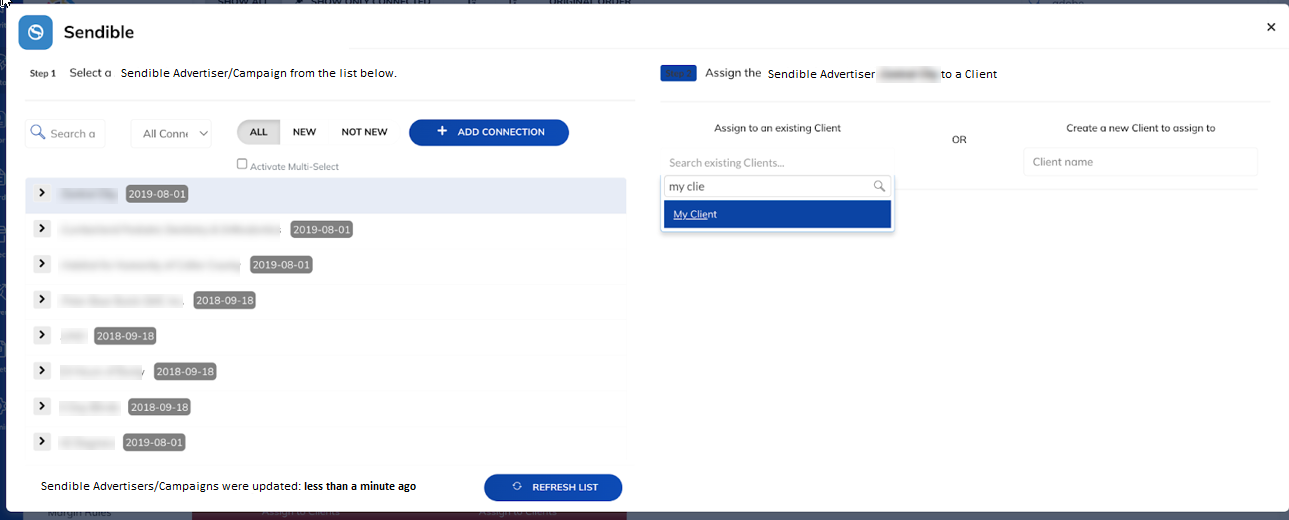The width and height of the screenshot is (1289, 520).
Task: Choose My Client from the results
Action: click(x=777, y=214)
